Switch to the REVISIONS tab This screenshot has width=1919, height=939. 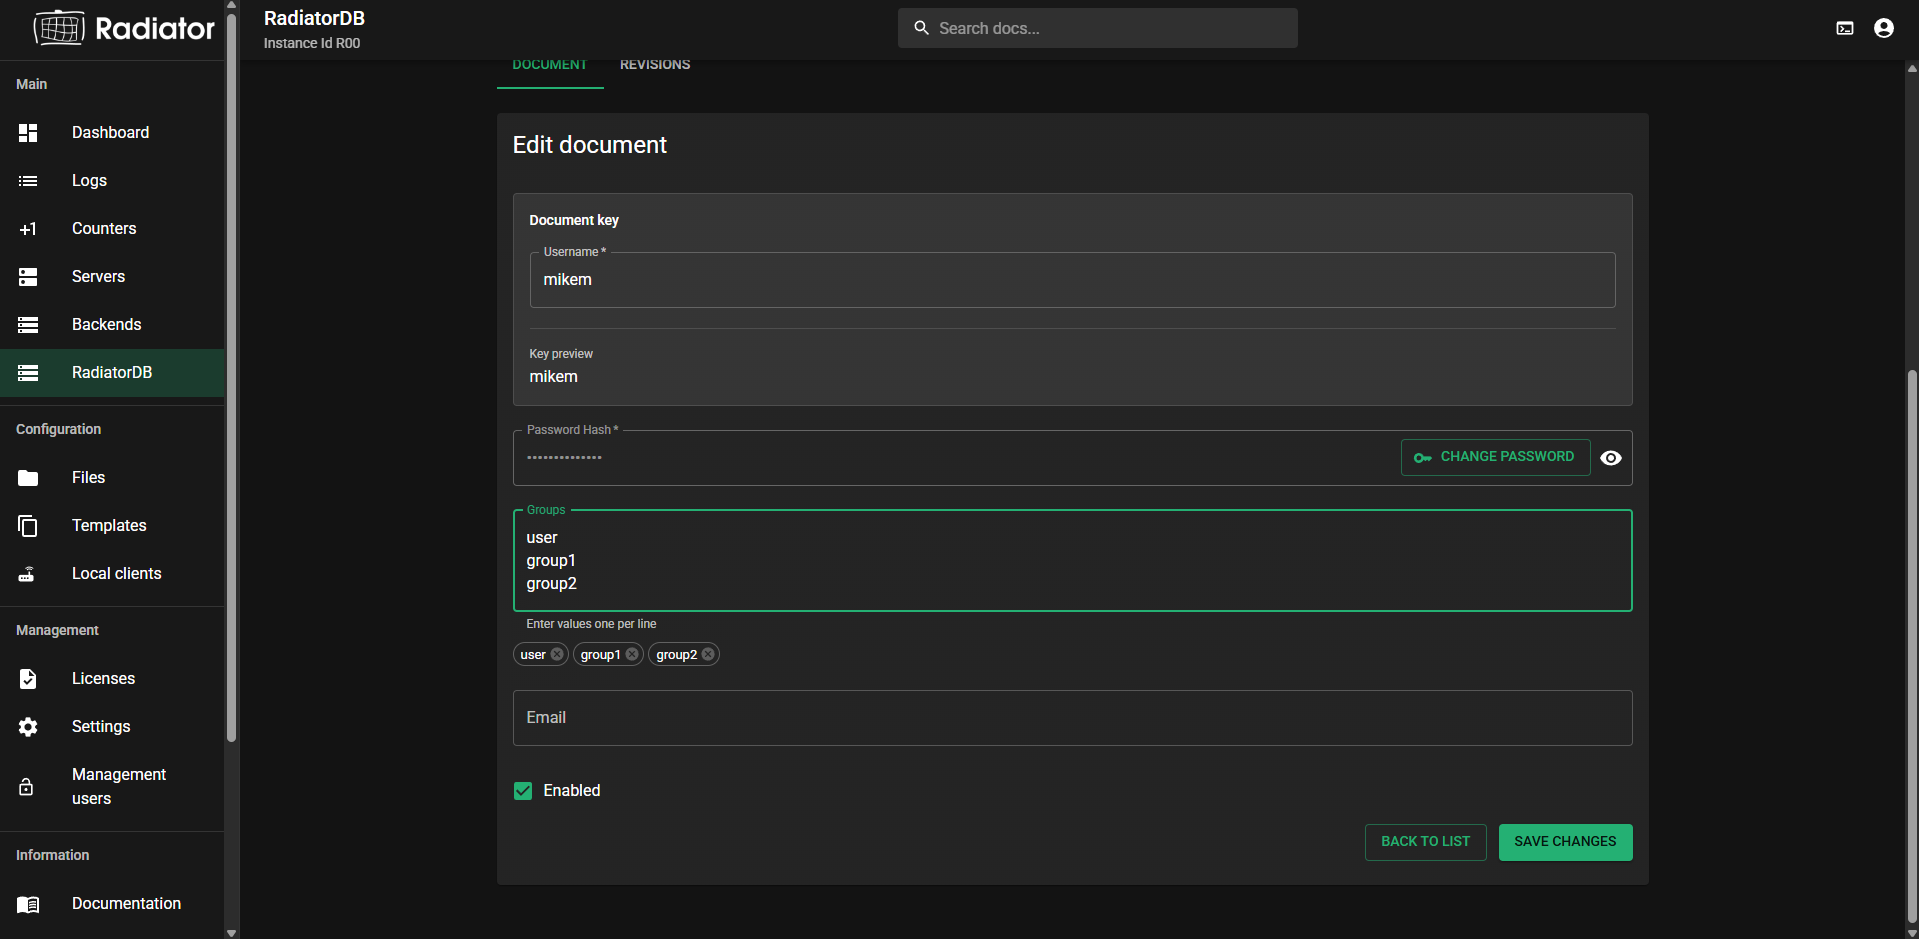[655, 67]
